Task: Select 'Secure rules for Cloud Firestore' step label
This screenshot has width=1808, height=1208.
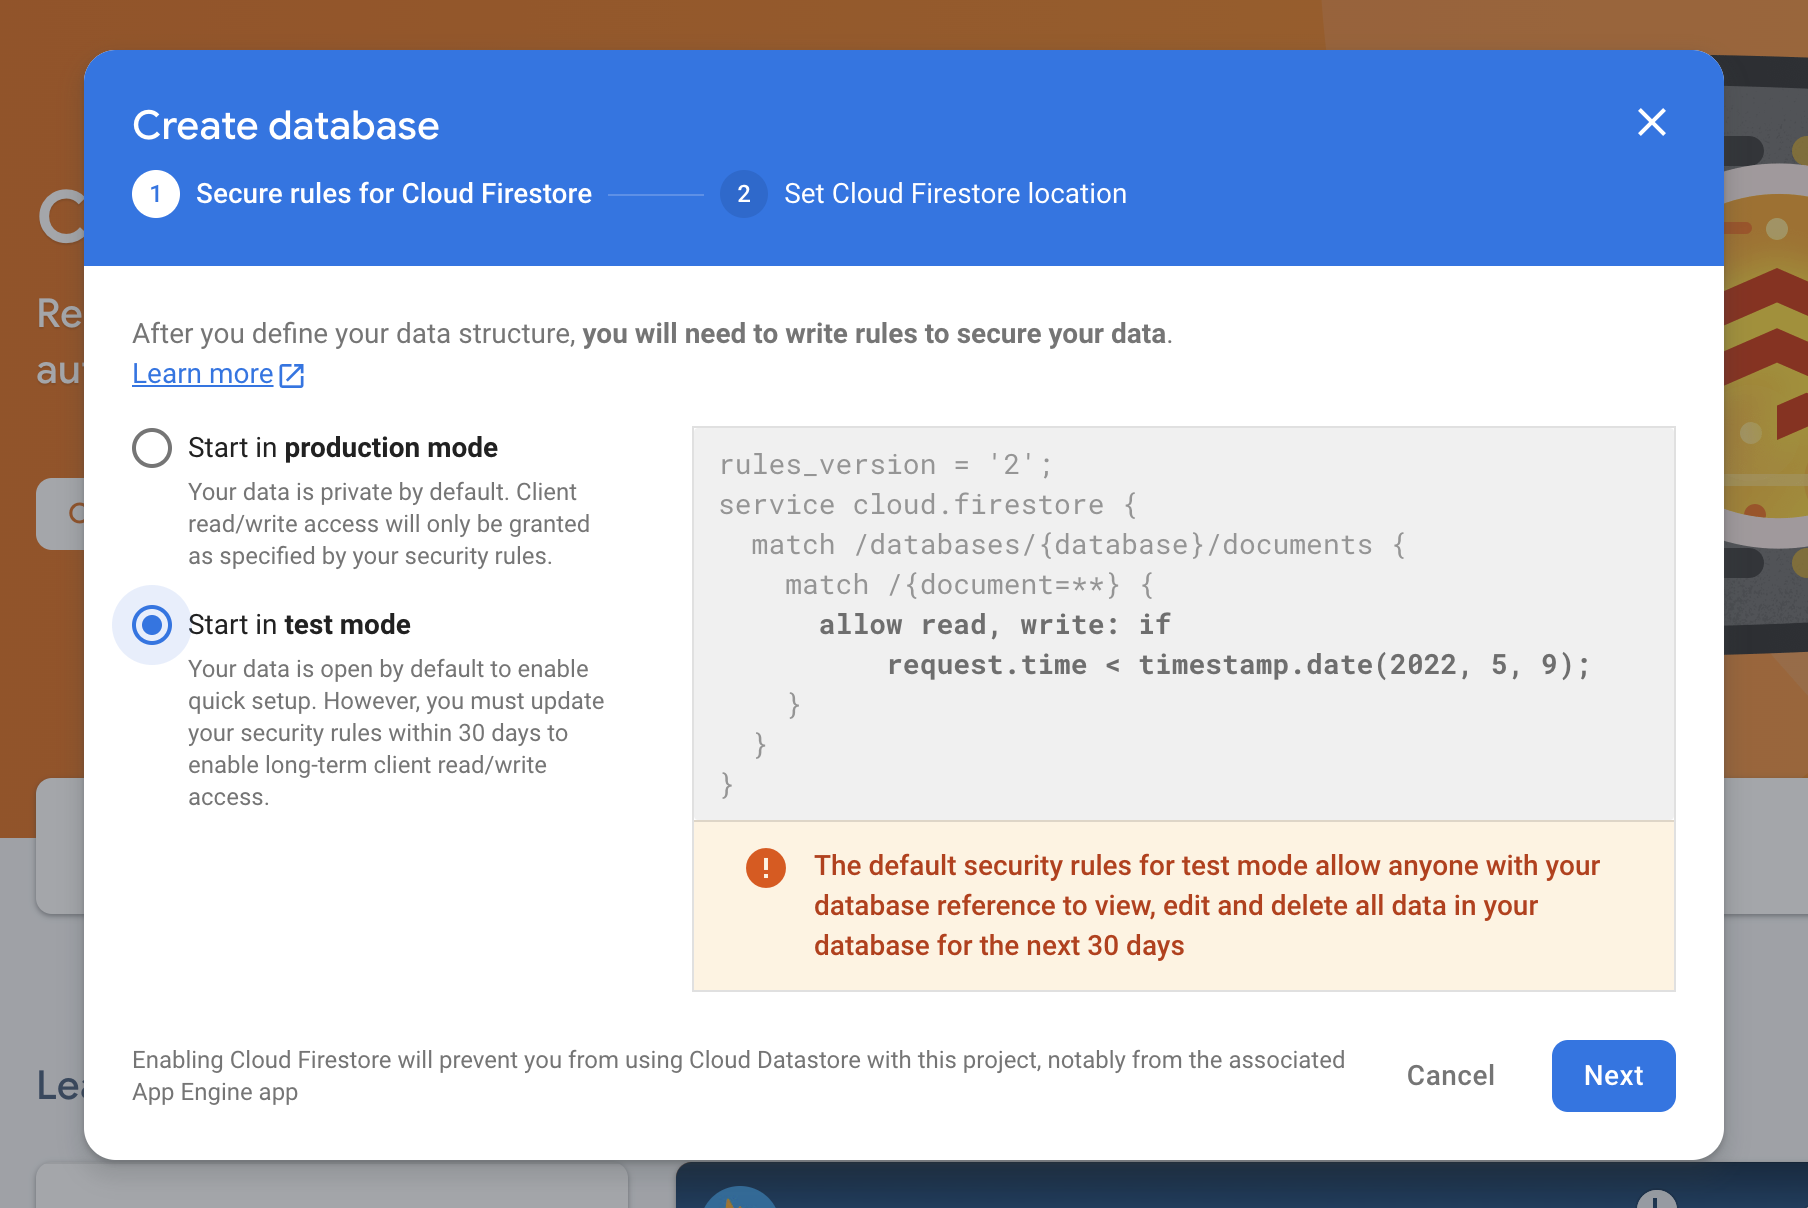Action: tap(394, 194)
